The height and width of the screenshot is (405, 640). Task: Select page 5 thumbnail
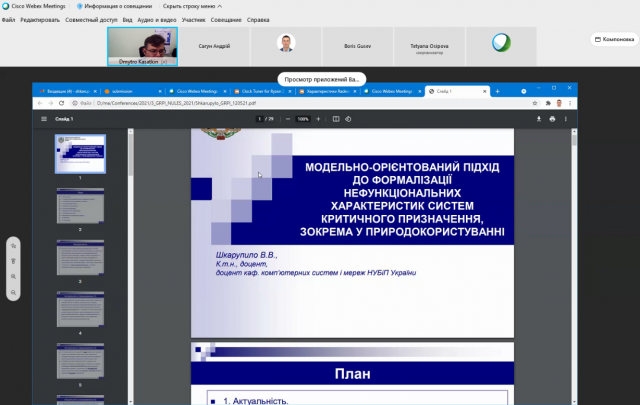point(80,361)
